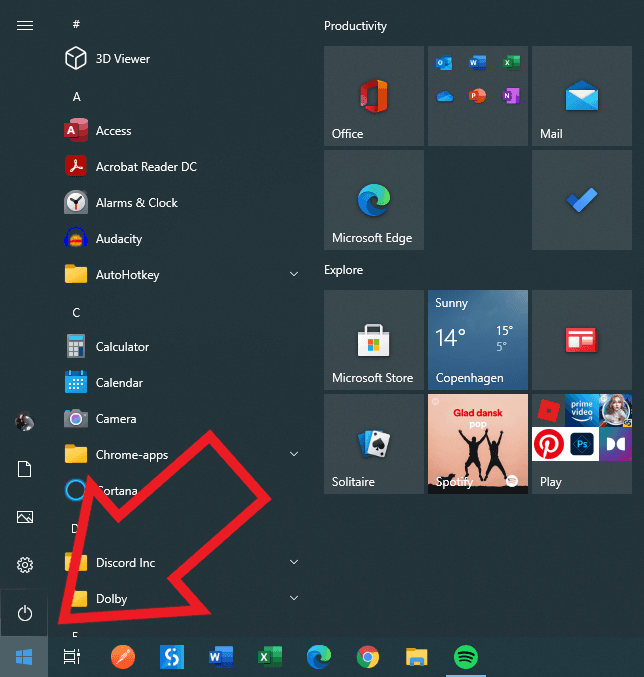Click the C letter header
Viewport: 644px width, 677px height.
[x=76, y=313]
